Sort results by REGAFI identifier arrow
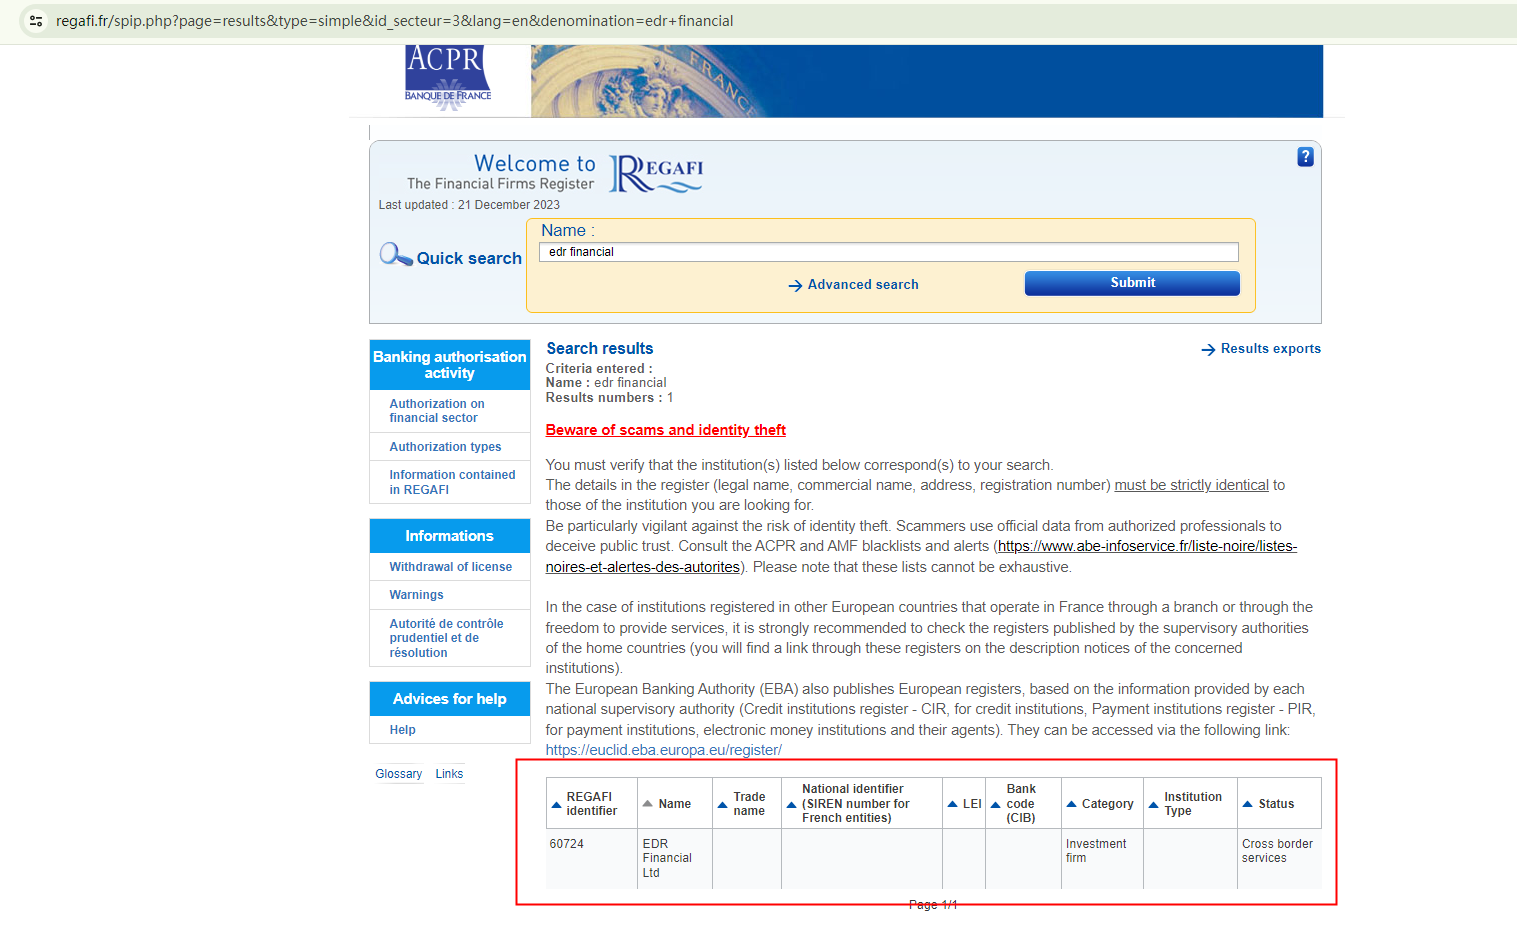 pyautogui.click(x=557, y=805)
